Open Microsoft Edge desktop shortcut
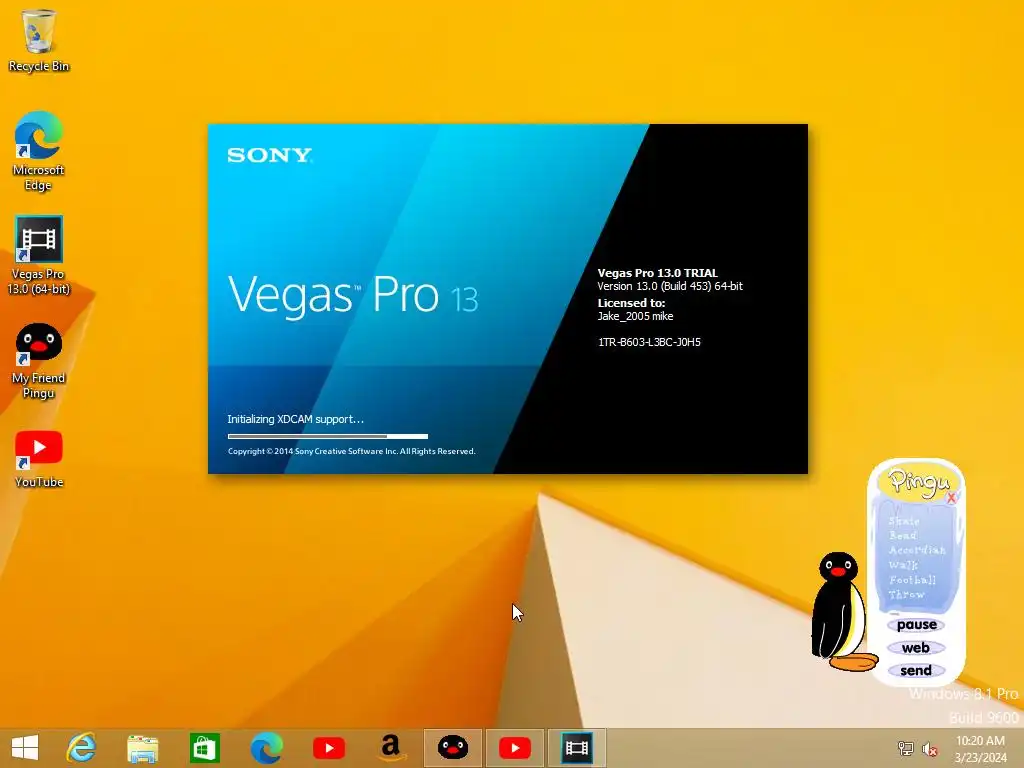Viewport: 1024px width, 768px height. pyautogui.click(x=39, y=150)
